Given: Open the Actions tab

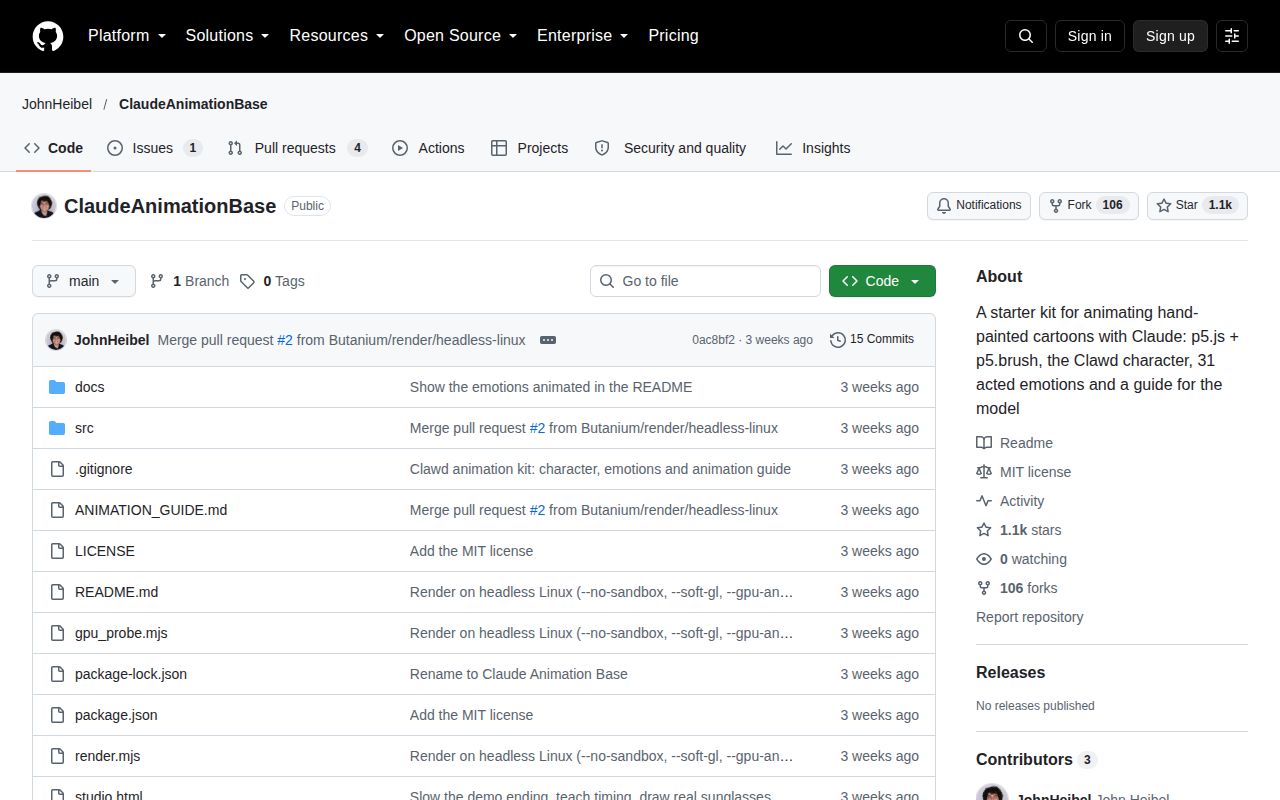Looking at the screenshot, I should coord(428,148).
